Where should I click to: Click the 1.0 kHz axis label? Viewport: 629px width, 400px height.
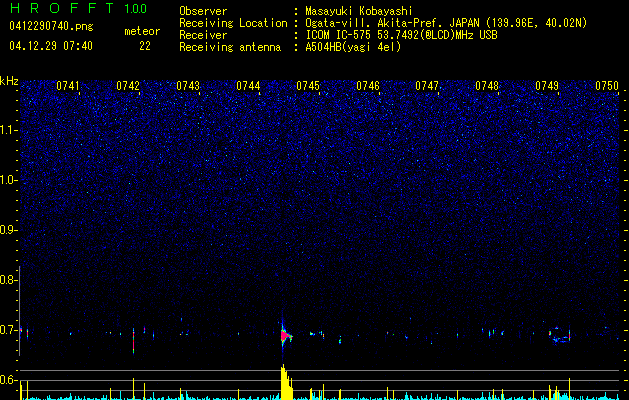9,180
